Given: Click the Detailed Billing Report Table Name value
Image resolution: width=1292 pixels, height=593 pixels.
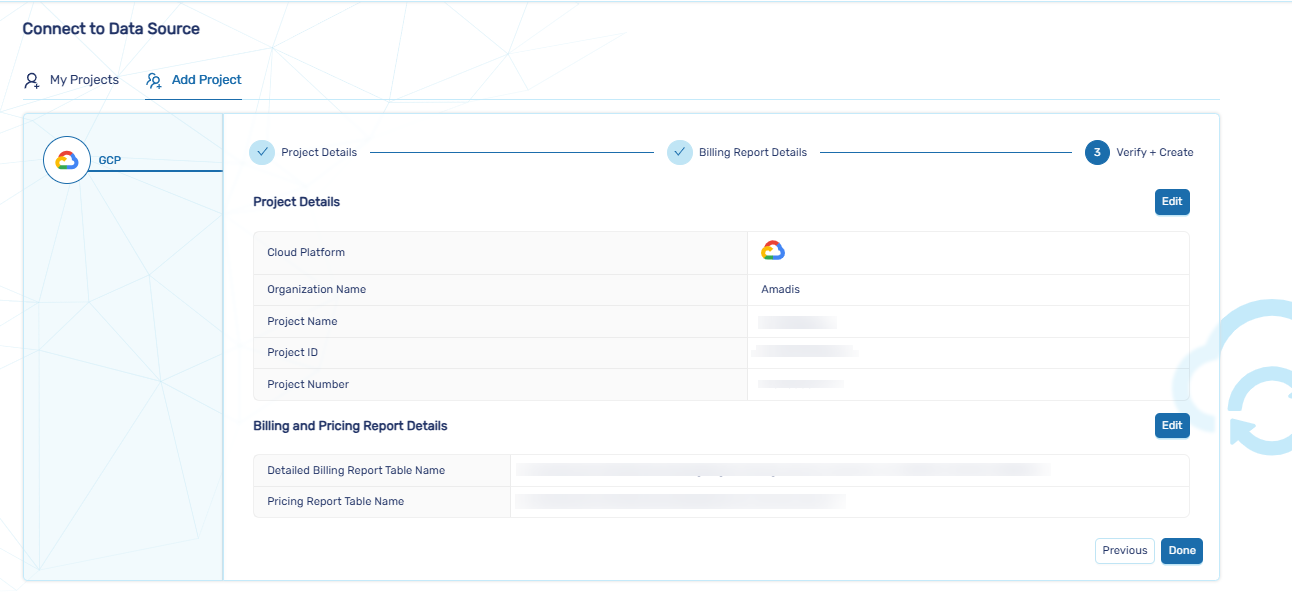Looking at the screenshot, I should (780, 469).
